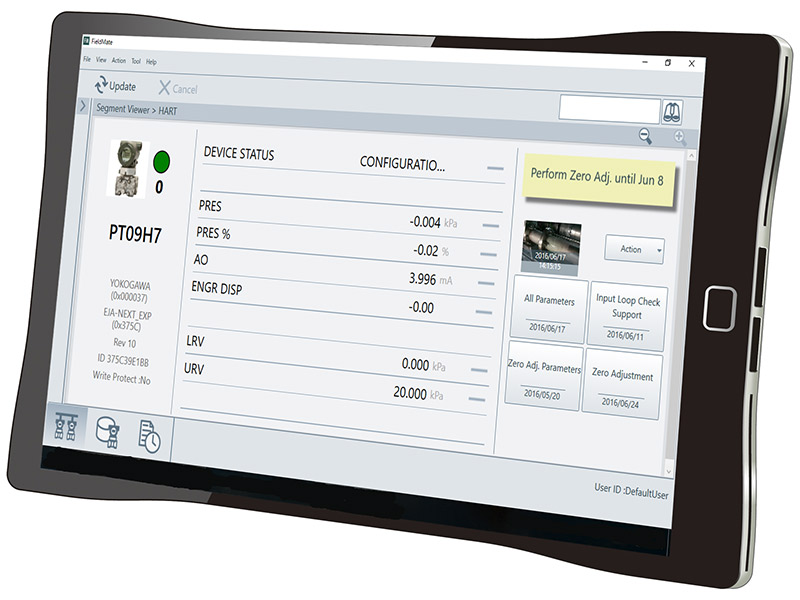Open the File menu
The image size is (800, 600).
tap(87, 60)
